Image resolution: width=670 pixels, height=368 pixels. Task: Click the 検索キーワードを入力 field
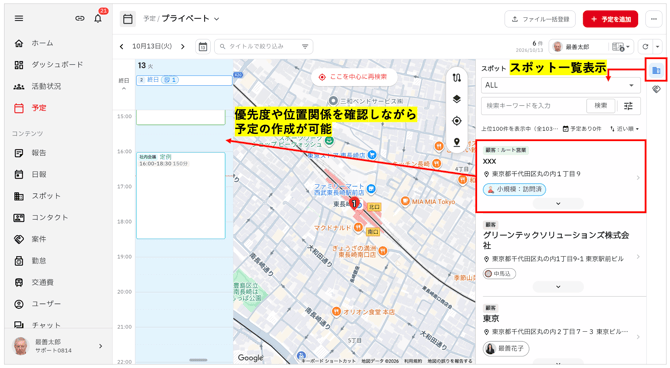pos(534,106)
